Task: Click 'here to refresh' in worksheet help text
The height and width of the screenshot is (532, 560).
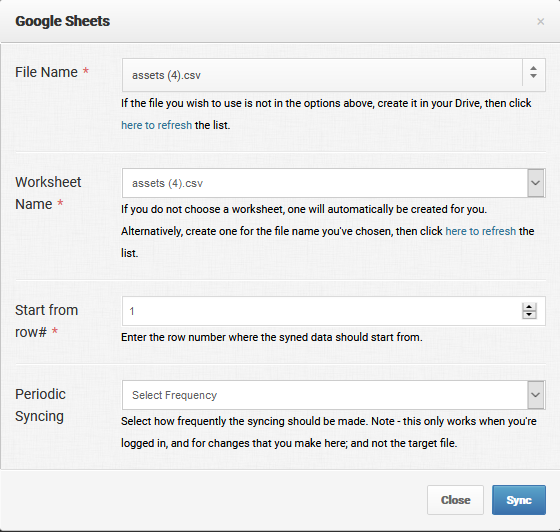Action: pos(480,231)
